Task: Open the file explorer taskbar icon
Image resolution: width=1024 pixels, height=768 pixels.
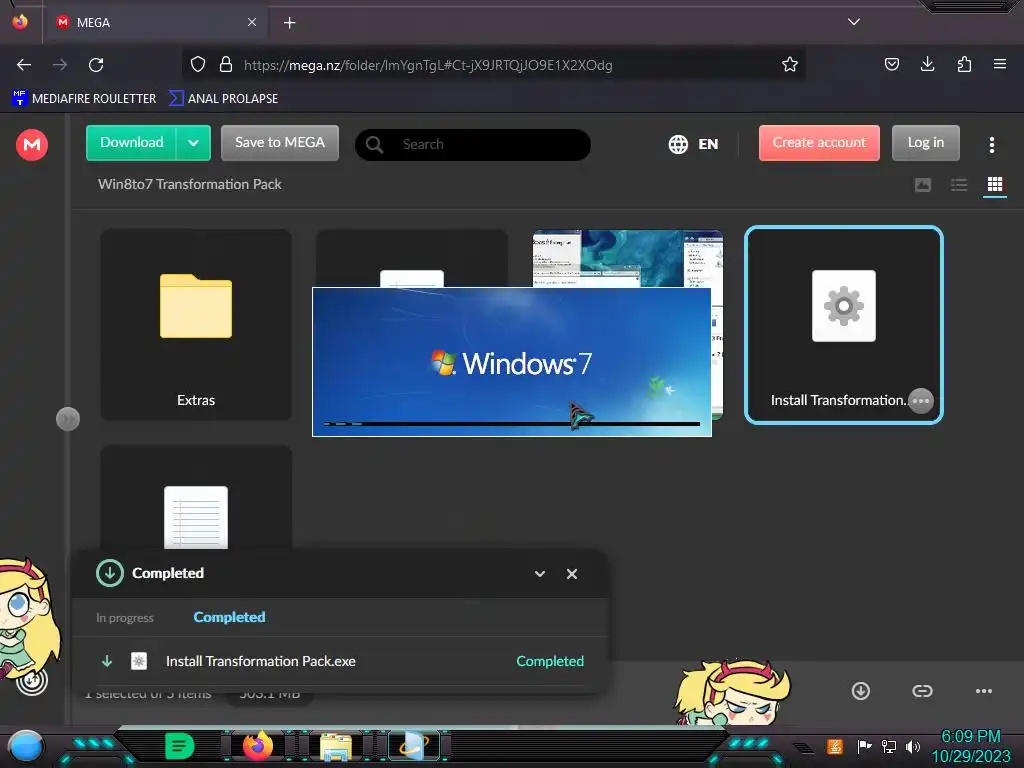Action: [x=336, y=746]
